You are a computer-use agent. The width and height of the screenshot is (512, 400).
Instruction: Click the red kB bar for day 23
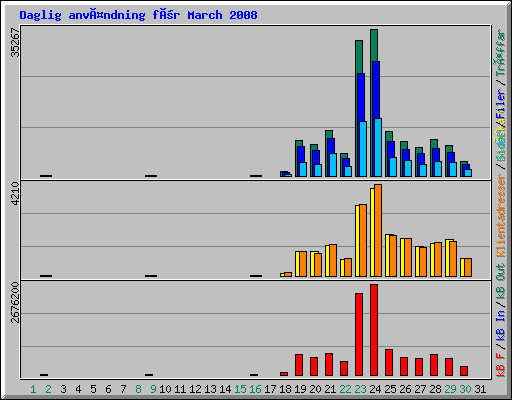(x=359, y=335)
